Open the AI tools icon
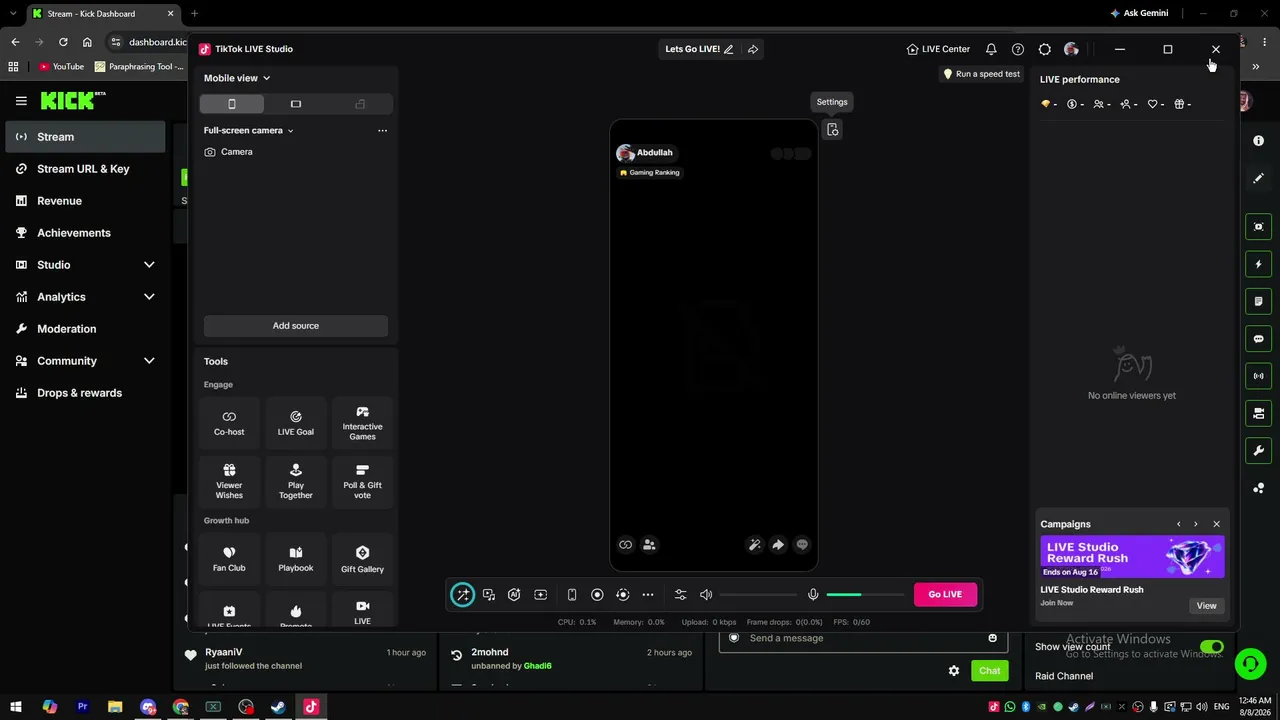 coord(514,595)
